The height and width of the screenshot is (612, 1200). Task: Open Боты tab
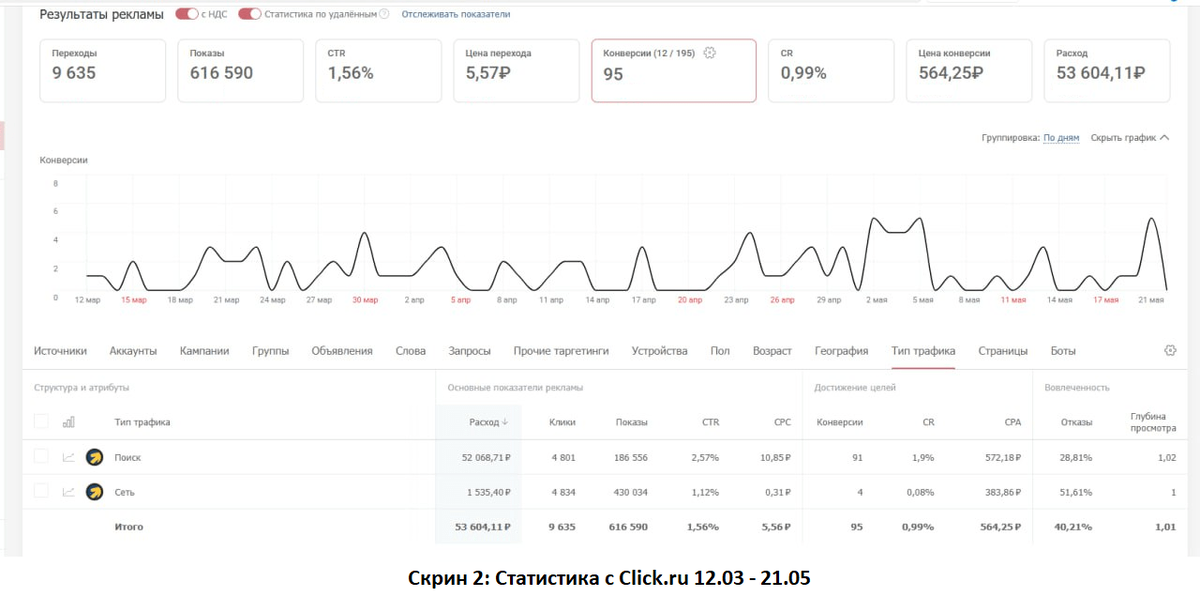(1063, 351)
